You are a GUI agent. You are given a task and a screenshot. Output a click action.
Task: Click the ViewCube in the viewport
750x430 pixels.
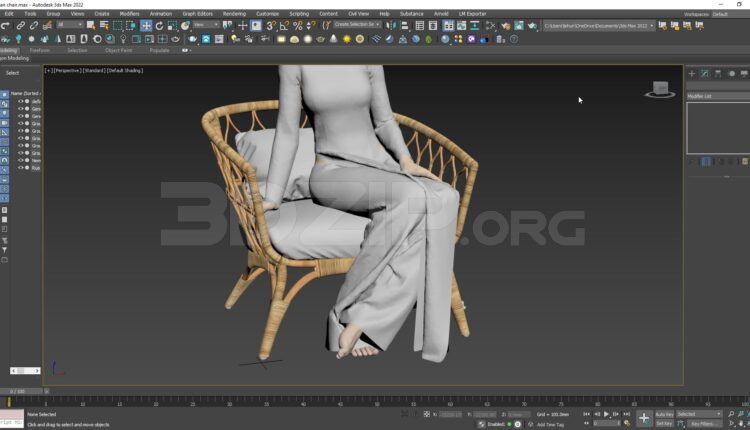660,89
